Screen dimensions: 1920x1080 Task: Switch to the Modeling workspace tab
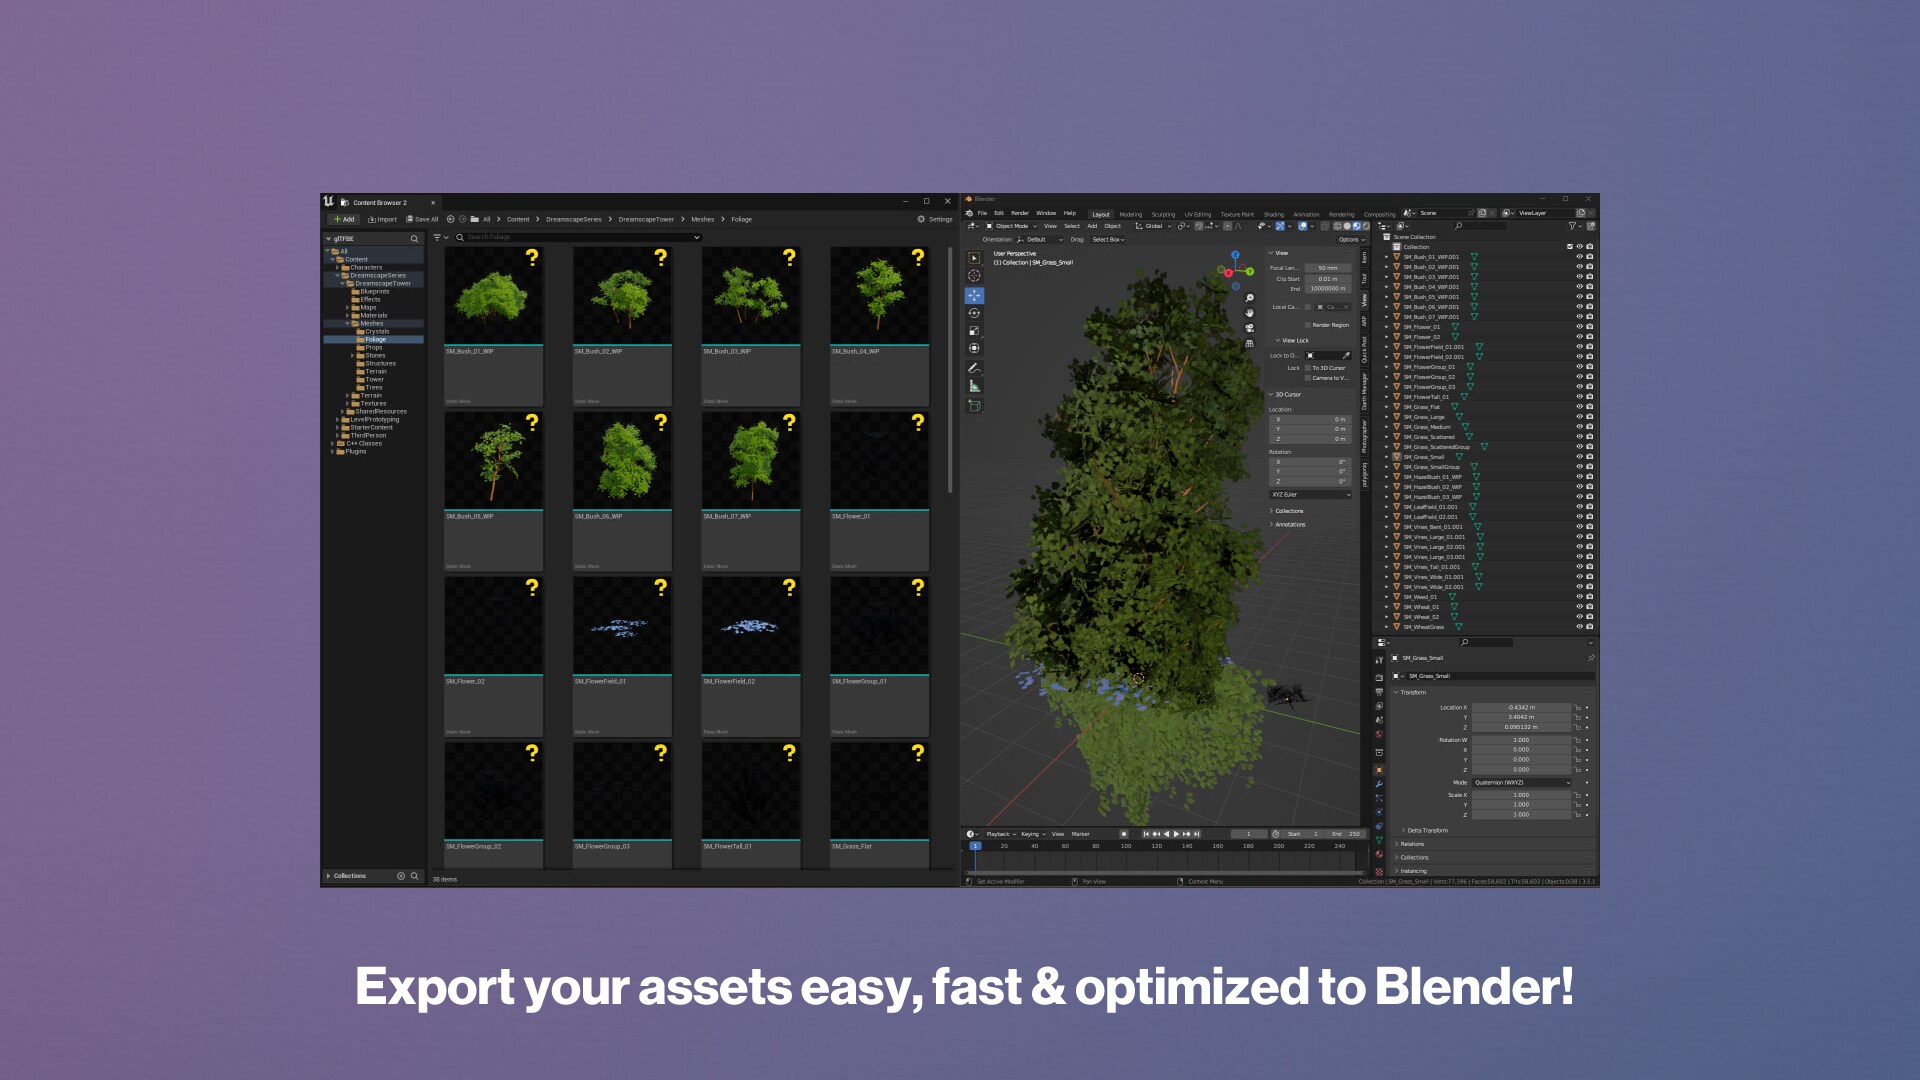click(x=1130, y=214)
